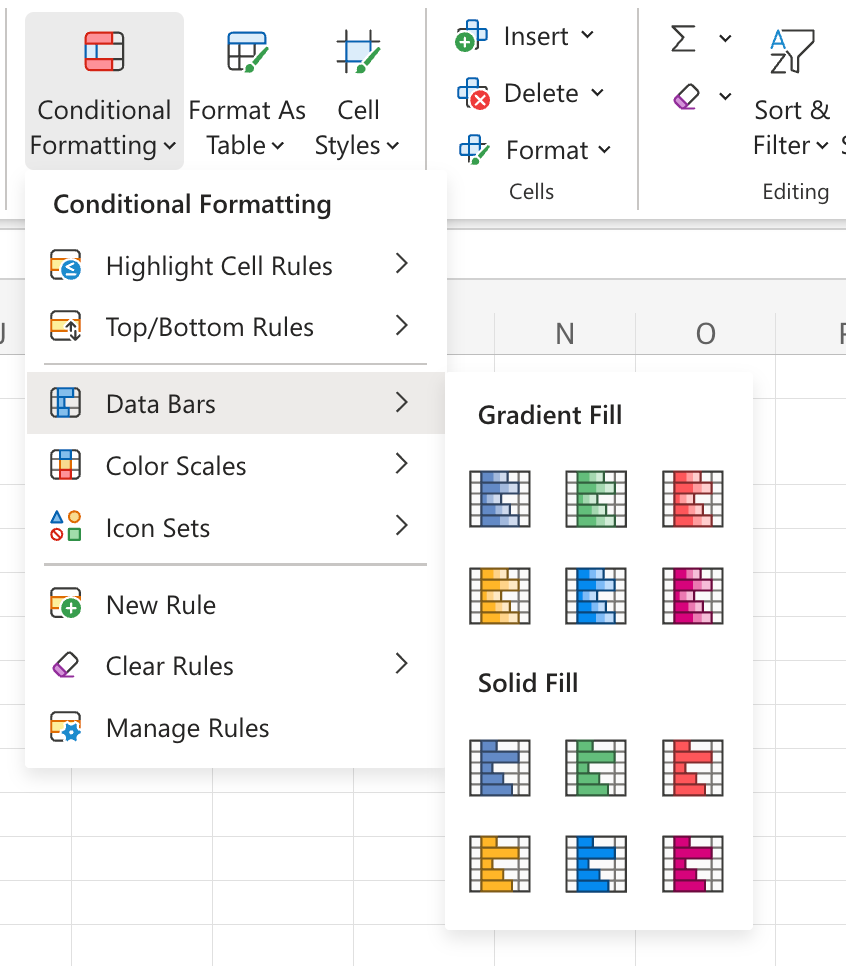
Task: Apply the green solid fill data bar
Action: 596,767
